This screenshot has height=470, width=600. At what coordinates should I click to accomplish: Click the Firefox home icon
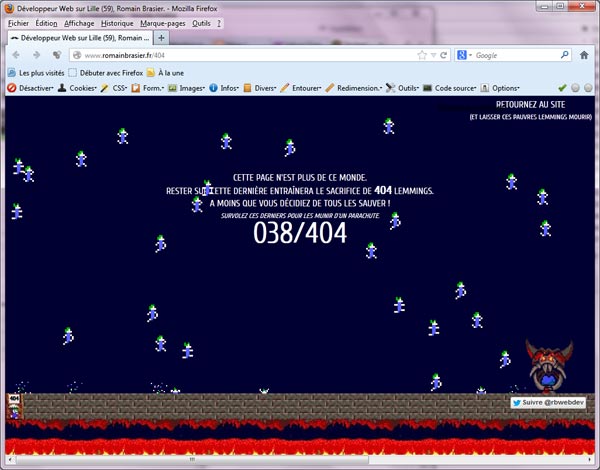pos(584,55)
